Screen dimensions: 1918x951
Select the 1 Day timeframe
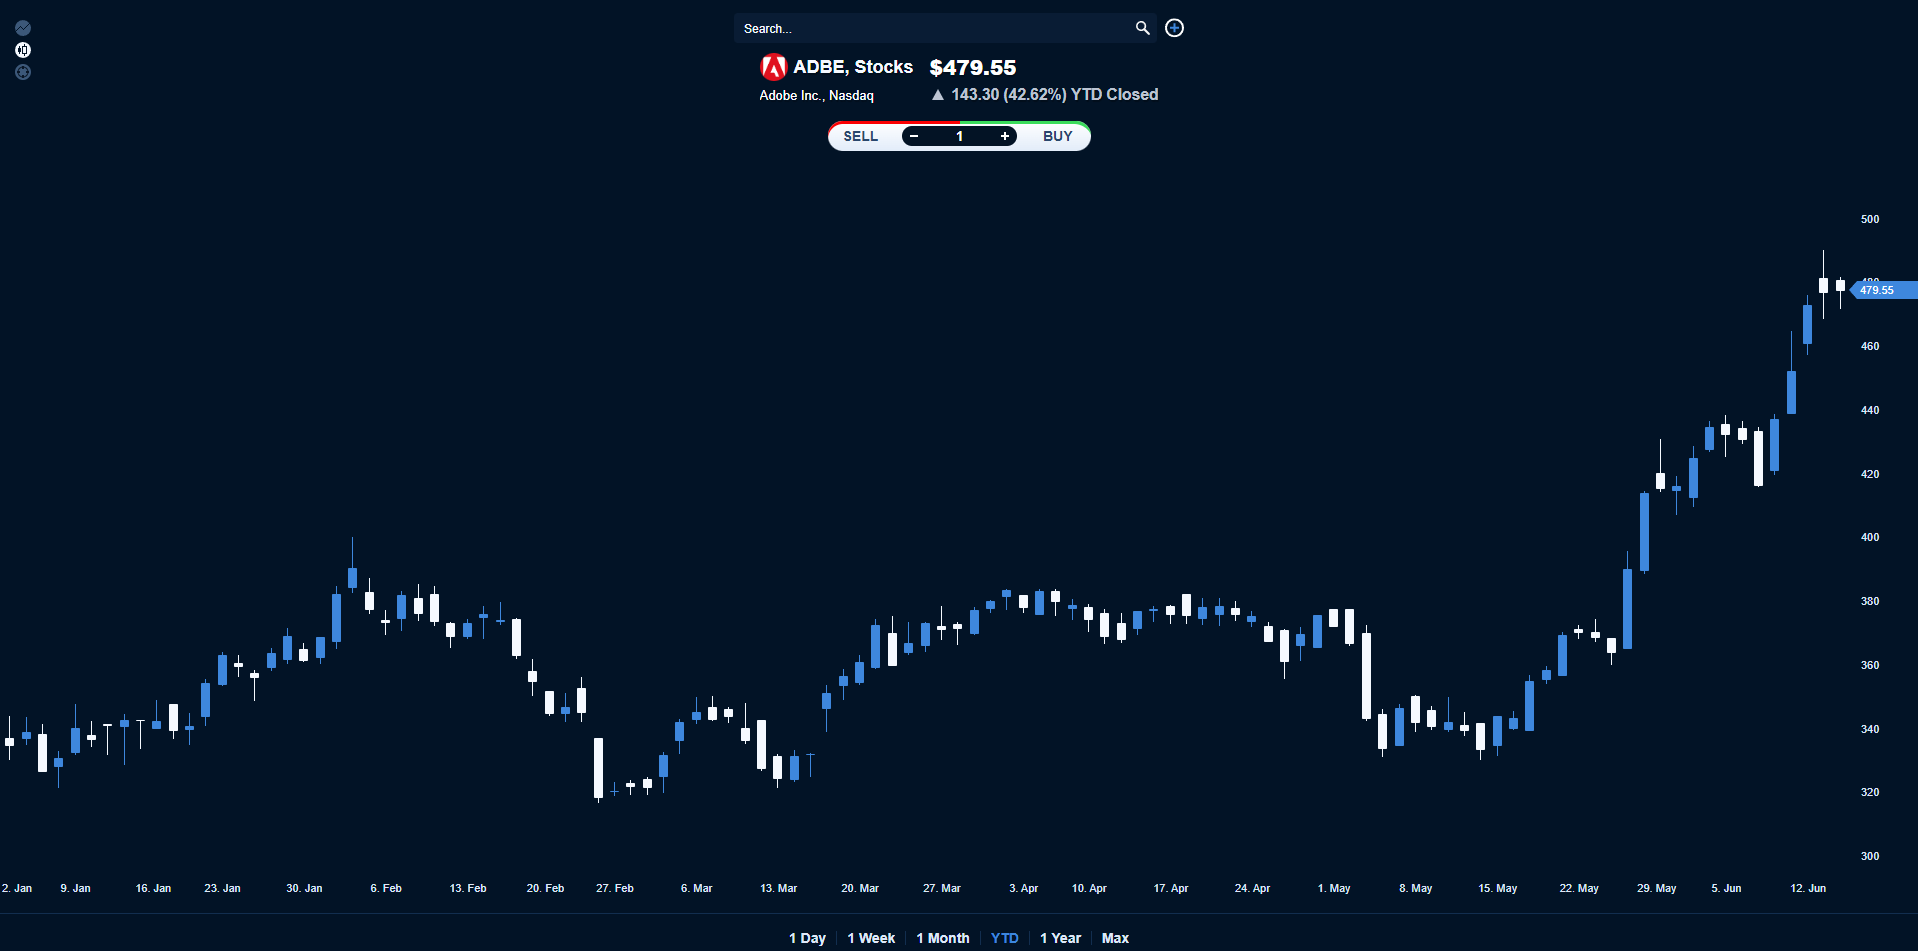point(807,938)
